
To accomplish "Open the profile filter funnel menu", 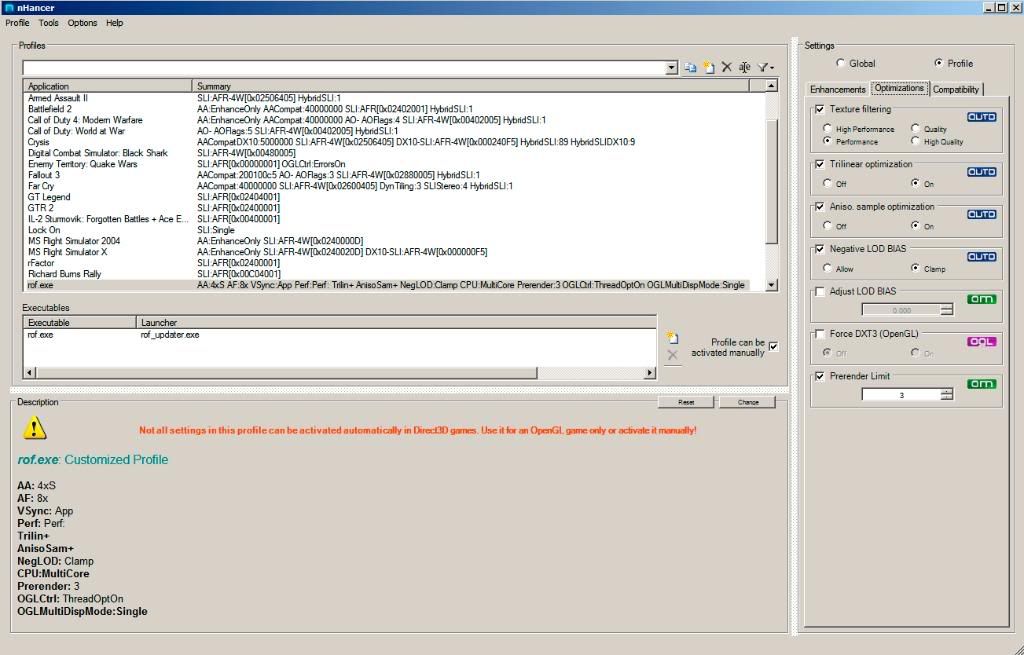I will (765, 67).
